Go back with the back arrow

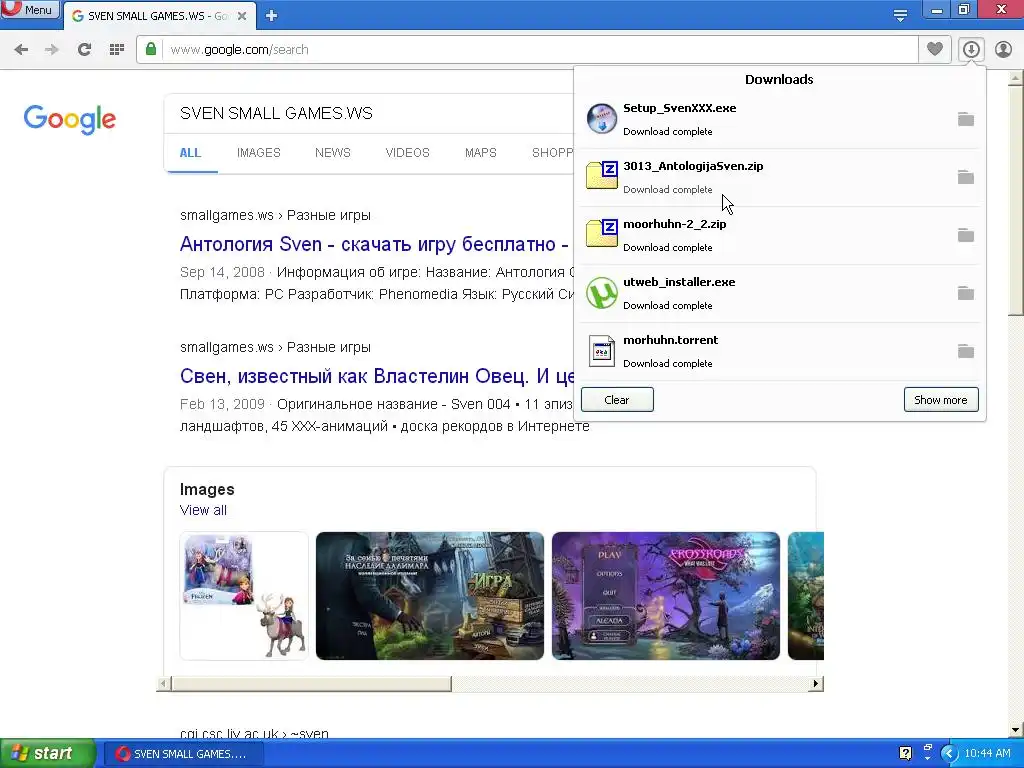pos(21,49)
